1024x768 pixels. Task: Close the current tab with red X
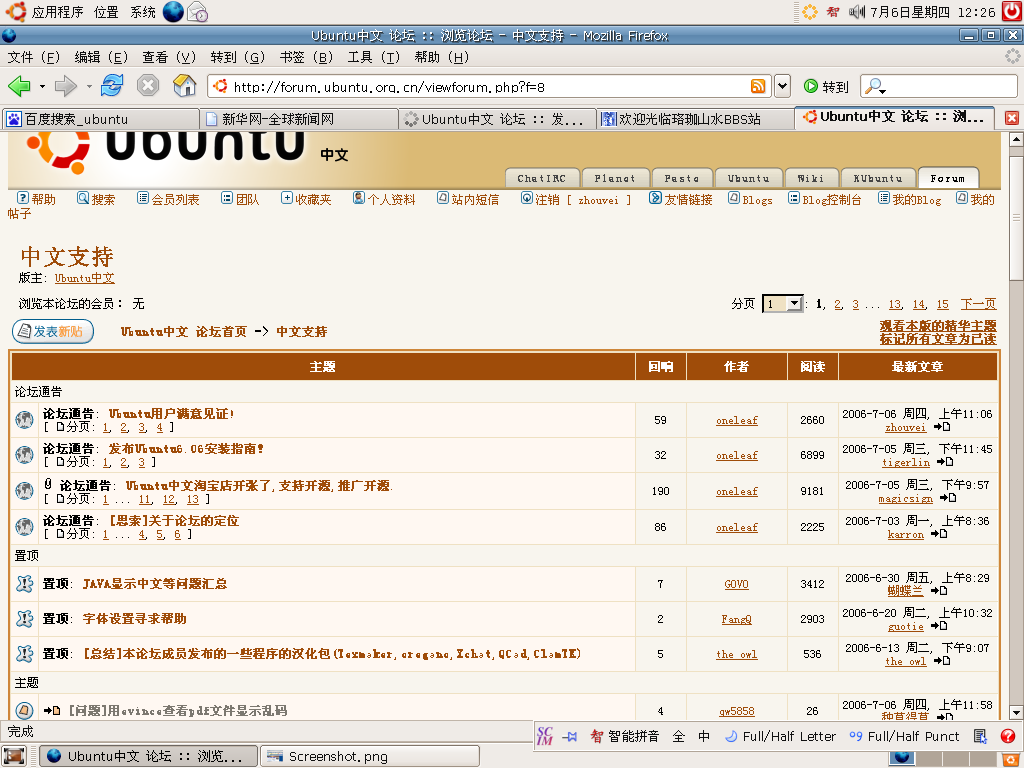coord(1012,118)
